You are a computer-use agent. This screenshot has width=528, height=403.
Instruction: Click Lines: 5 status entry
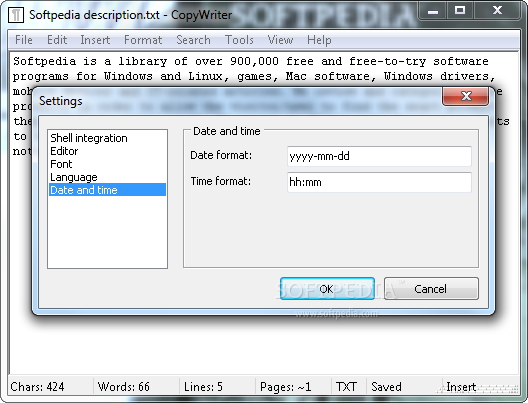tap(203, 387)
